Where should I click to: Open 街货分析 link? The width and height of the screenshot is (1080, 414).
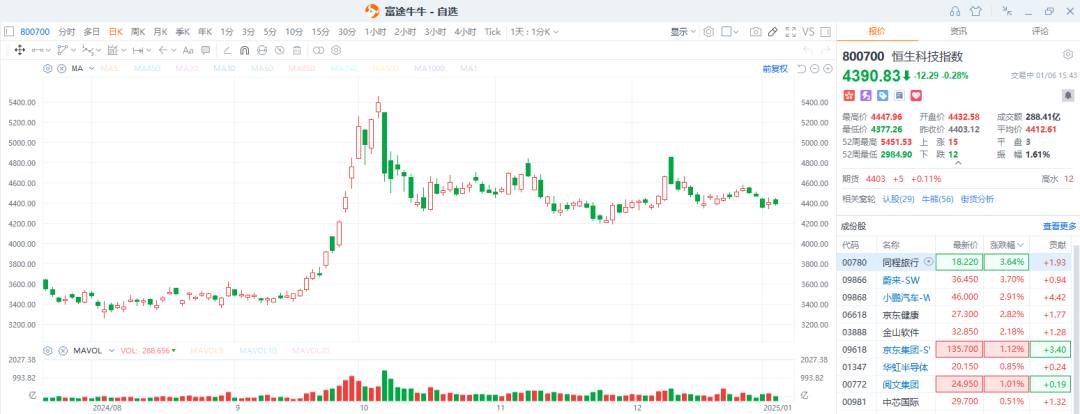[977, 199]
